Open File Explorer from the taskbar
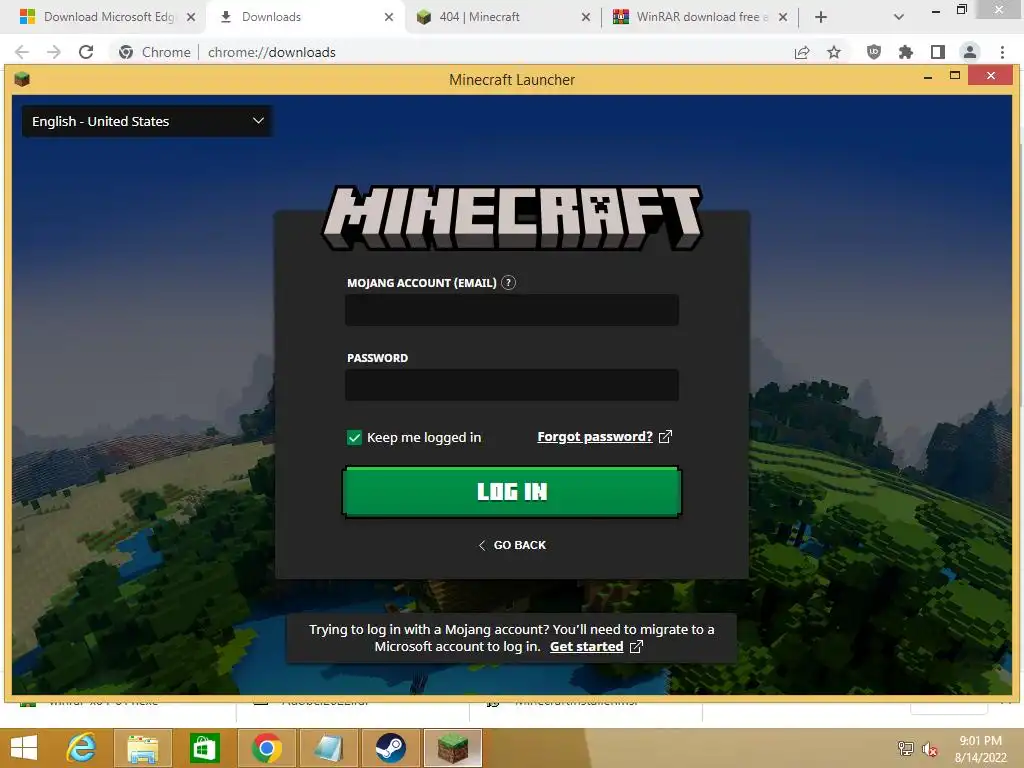This screenshot has width=1024, height=768. tap(143, 748)
